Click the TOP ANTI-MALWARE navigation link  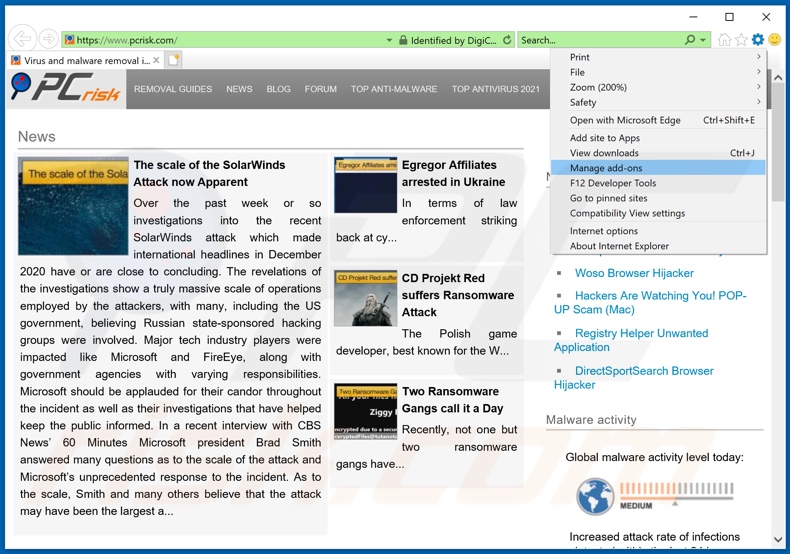394,89
